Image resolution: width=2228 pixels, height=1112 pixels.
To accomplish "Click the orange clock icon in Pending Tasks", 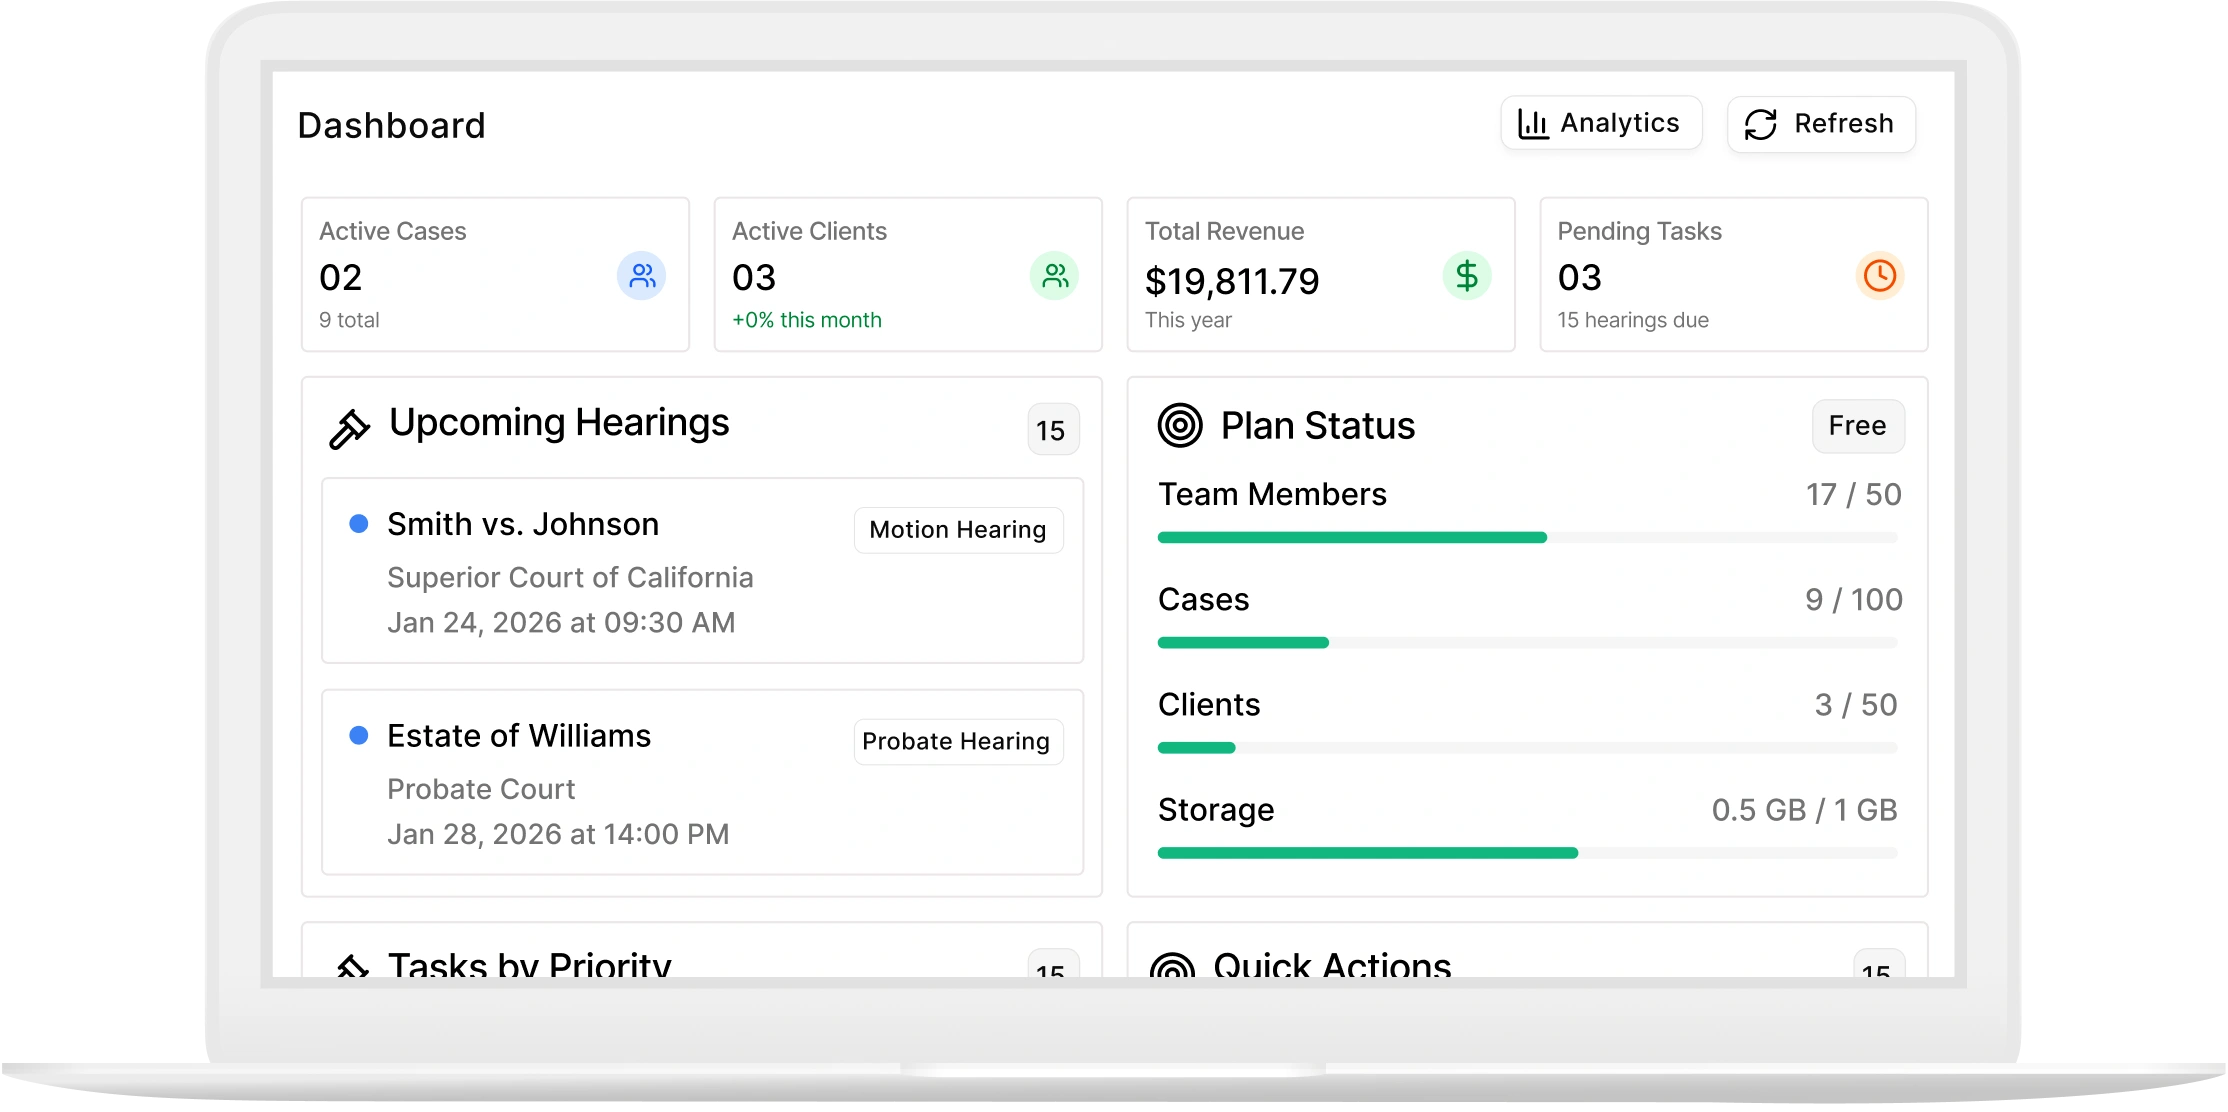I will (x=1880, y=276).
